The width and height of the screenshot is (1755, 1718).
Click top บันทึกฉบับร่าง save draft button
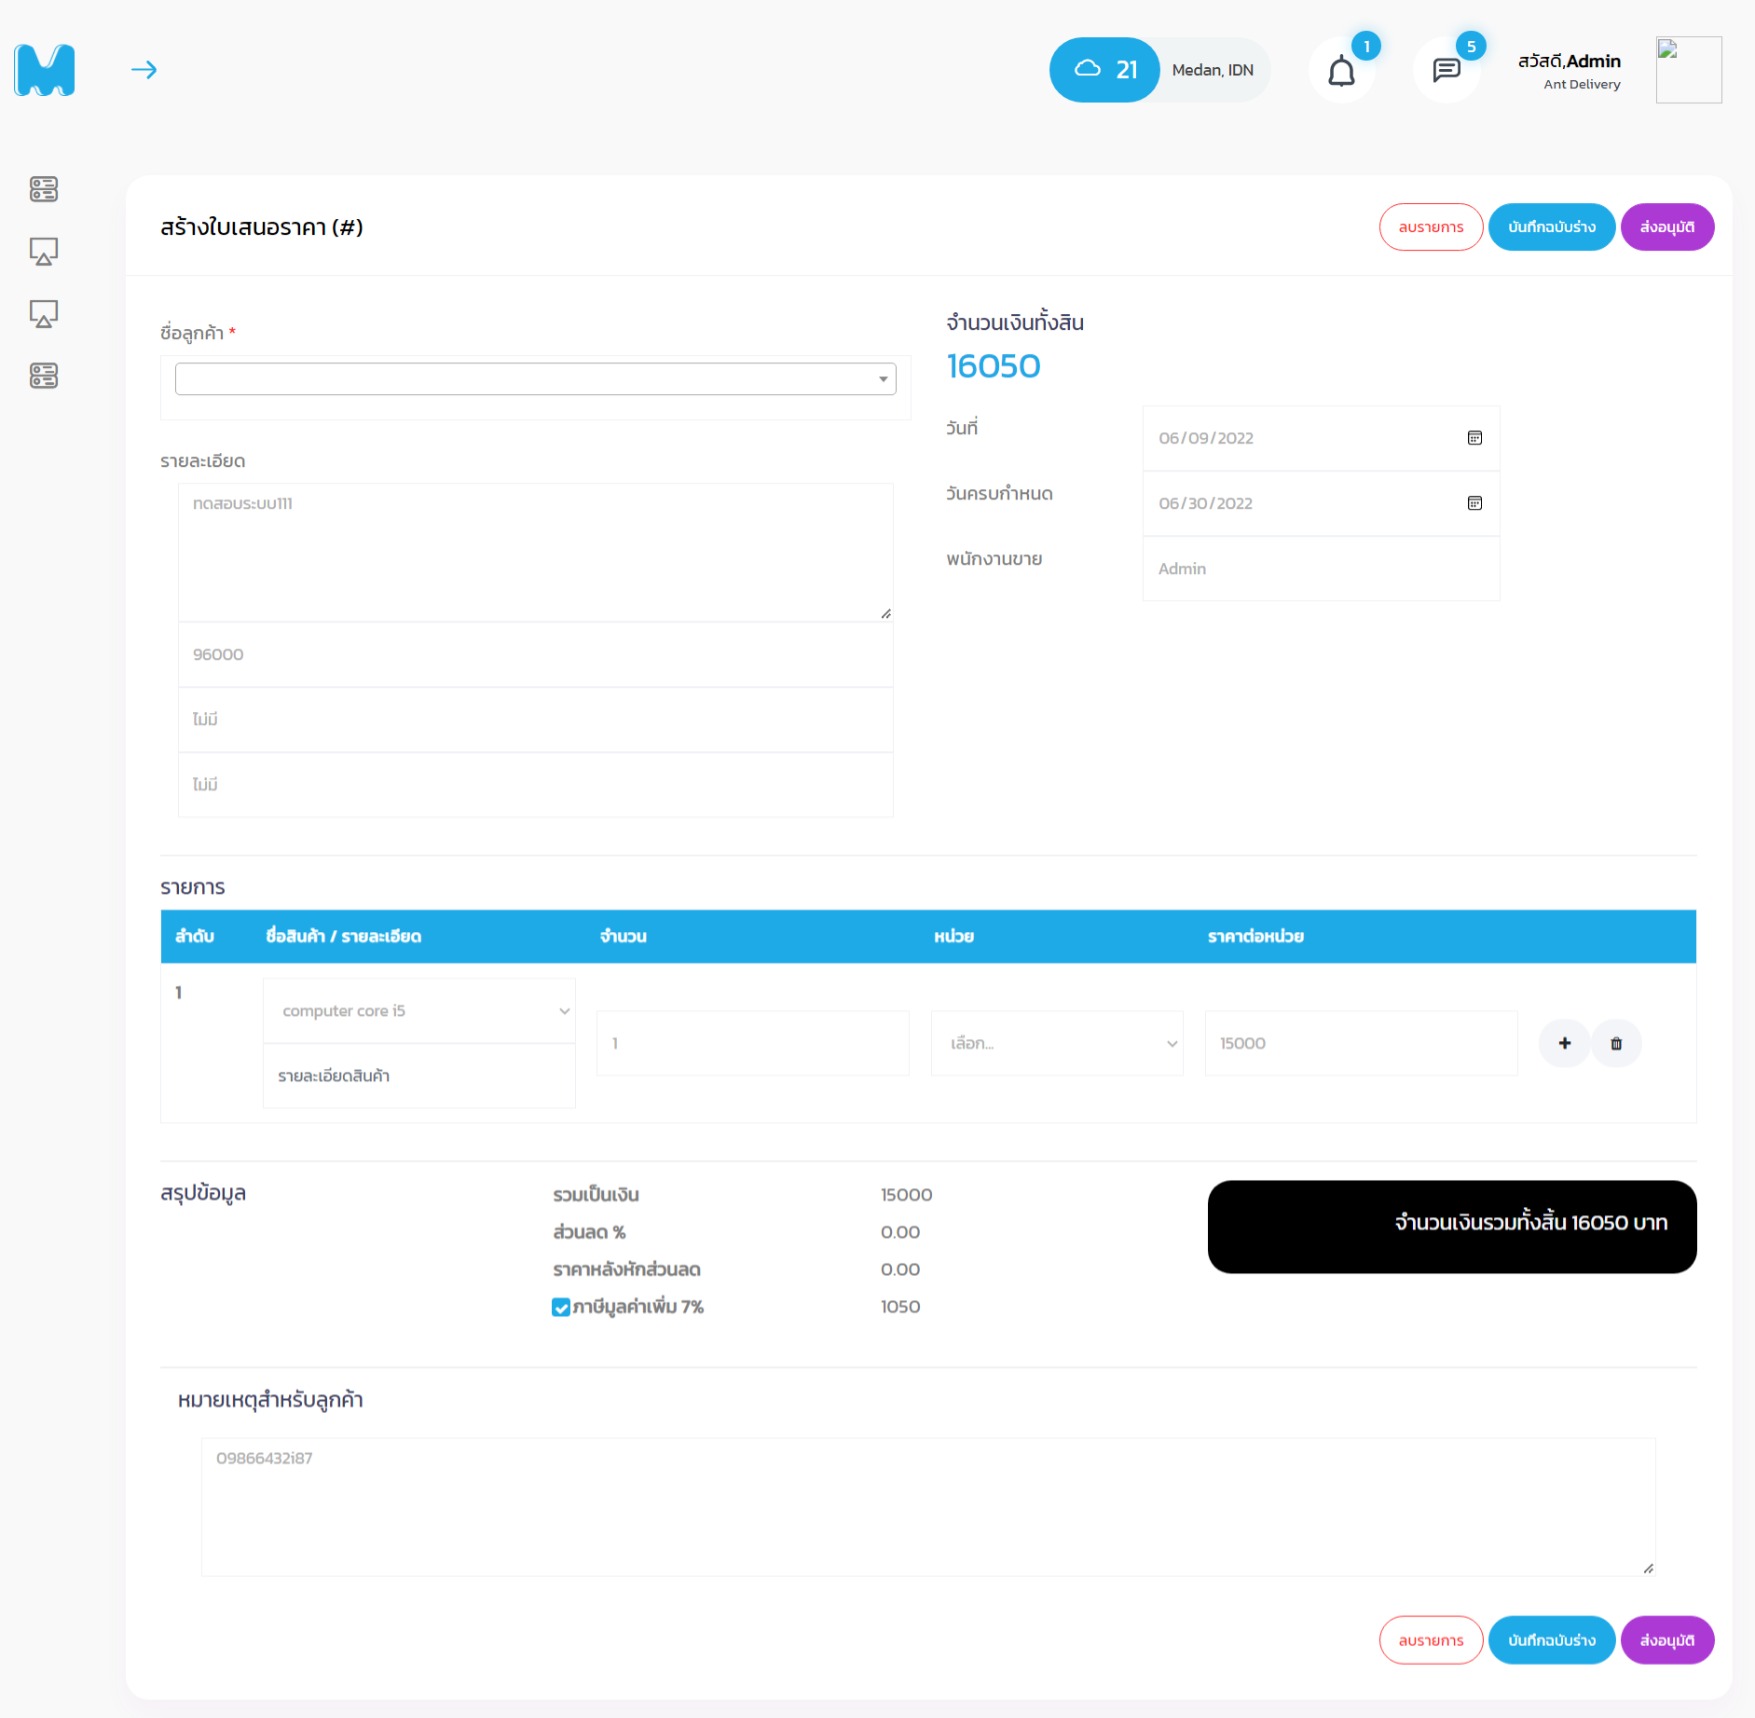pyautogui.click(x=1552, y=227)
